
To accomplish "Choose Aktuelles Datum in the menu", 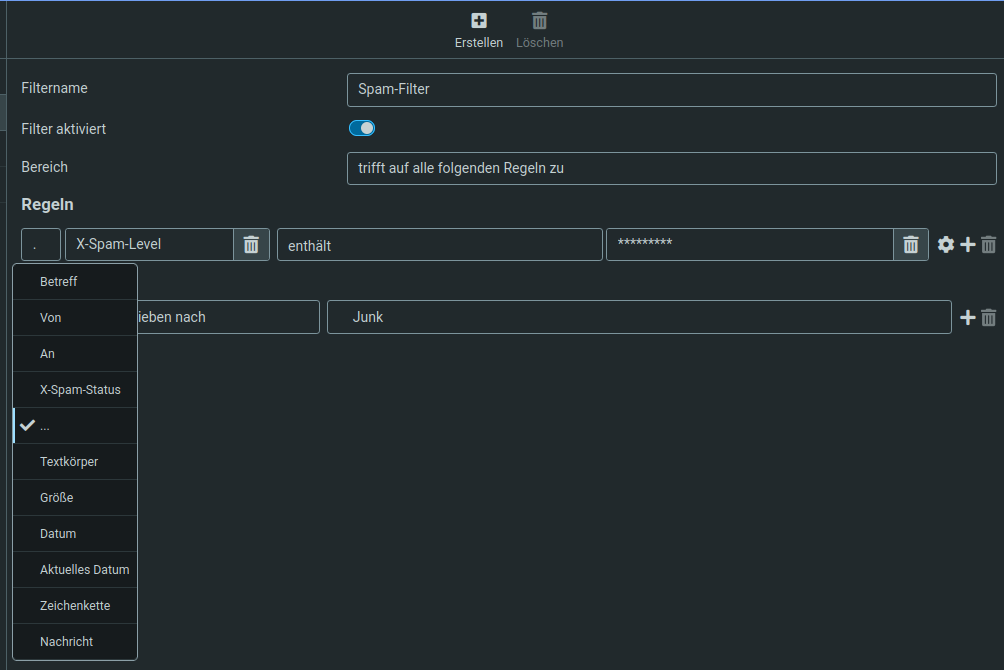I will 75,569.
